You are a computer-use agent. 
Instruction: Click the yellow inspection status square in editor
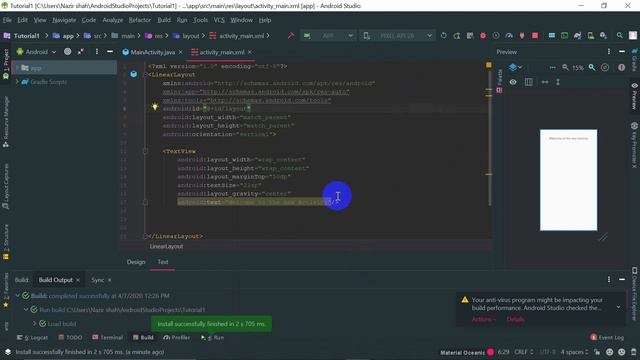489,65
